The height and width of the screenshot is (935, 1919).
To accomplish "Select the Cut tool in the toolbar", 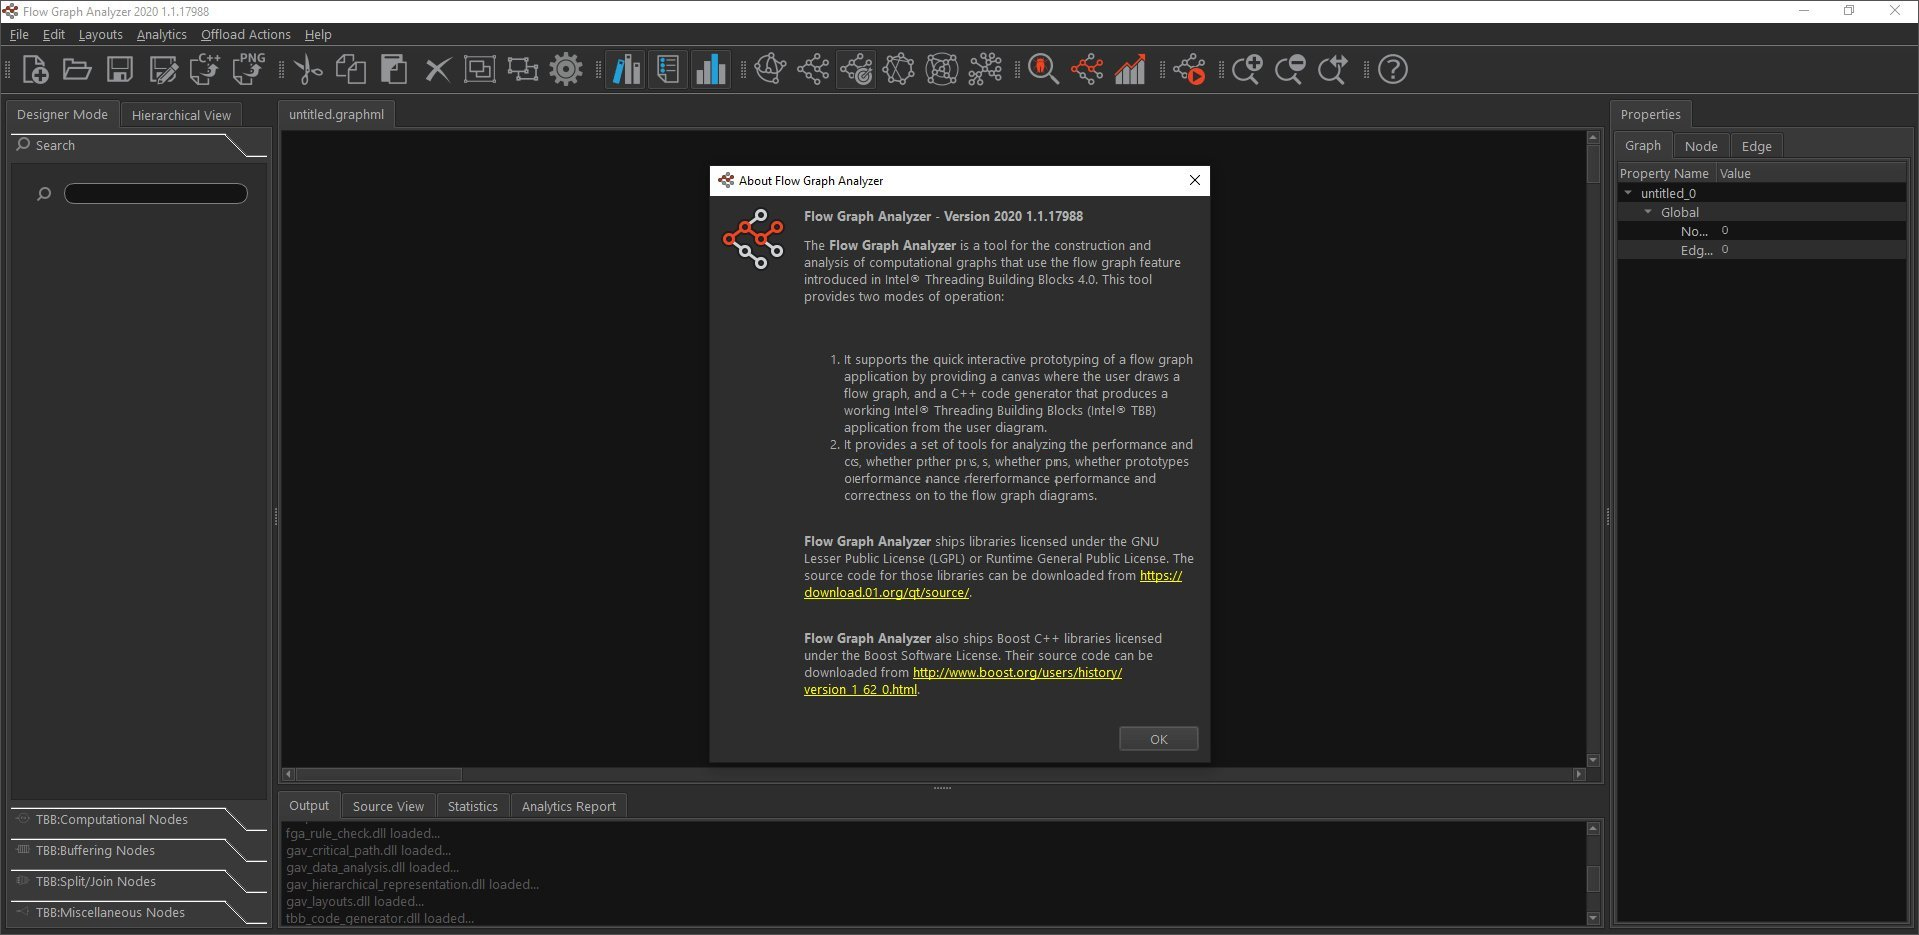I will [x=307, y=70].
